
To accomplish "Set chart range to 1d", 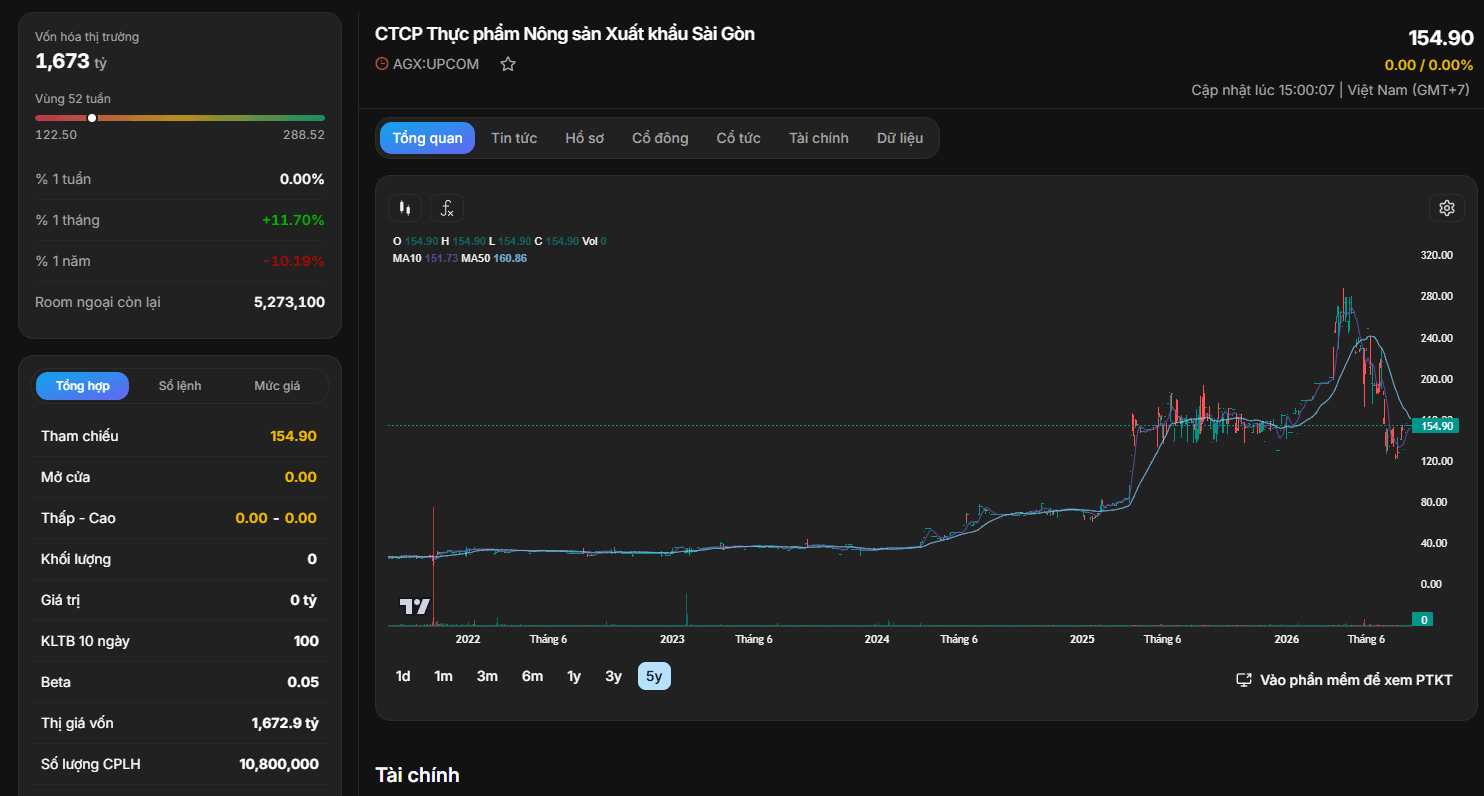I will (x=403, y=676).
